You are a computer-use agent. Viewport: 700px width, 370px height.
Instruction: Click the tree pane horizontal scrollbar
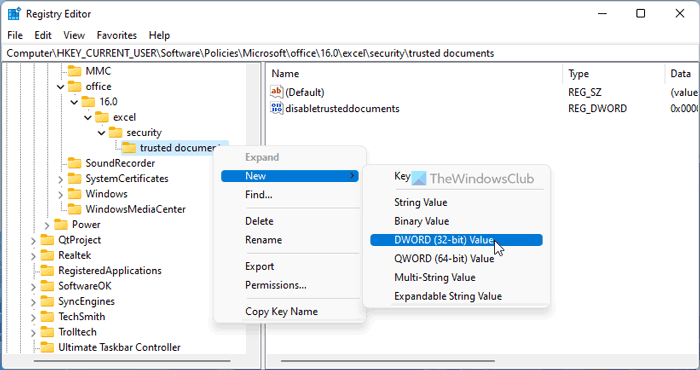(x=132, y=361)
